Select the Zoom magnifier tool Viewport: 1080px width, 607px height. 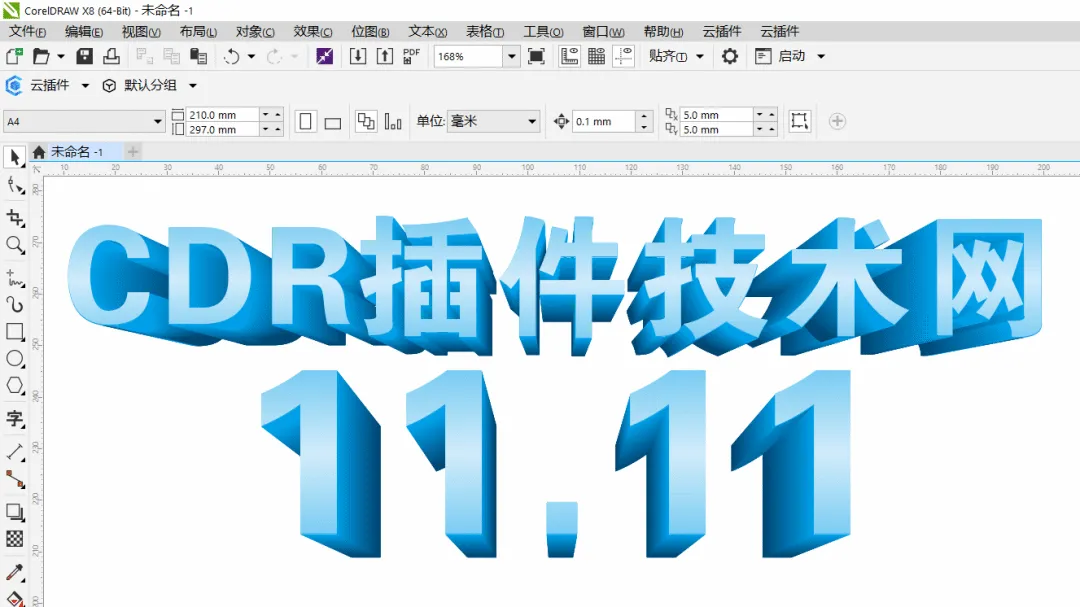[14, 245]
